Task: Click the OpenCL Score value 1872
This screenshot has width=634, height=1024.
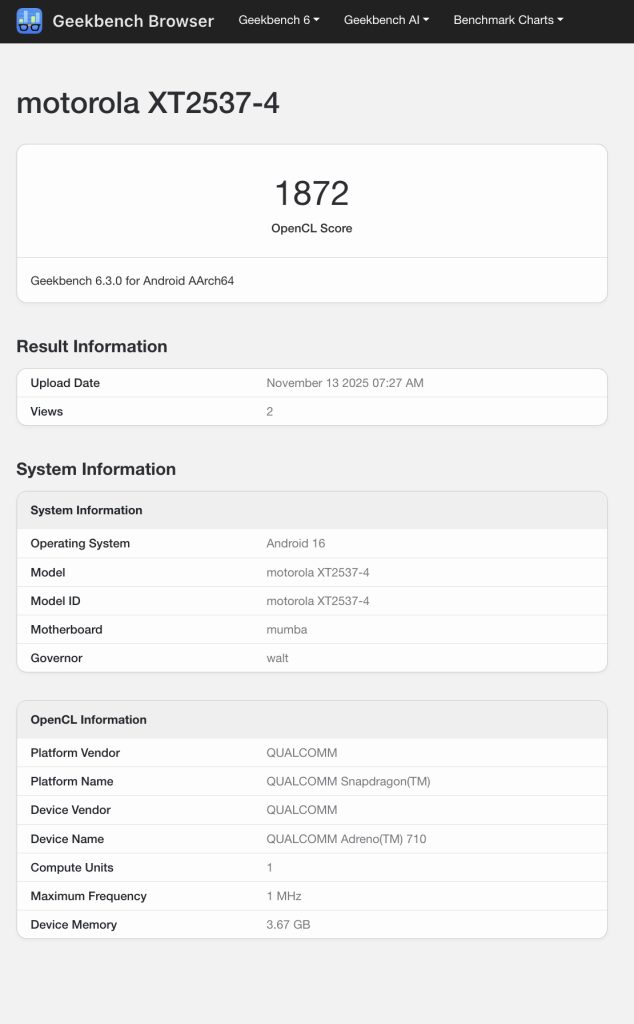Action: [310, 190]
